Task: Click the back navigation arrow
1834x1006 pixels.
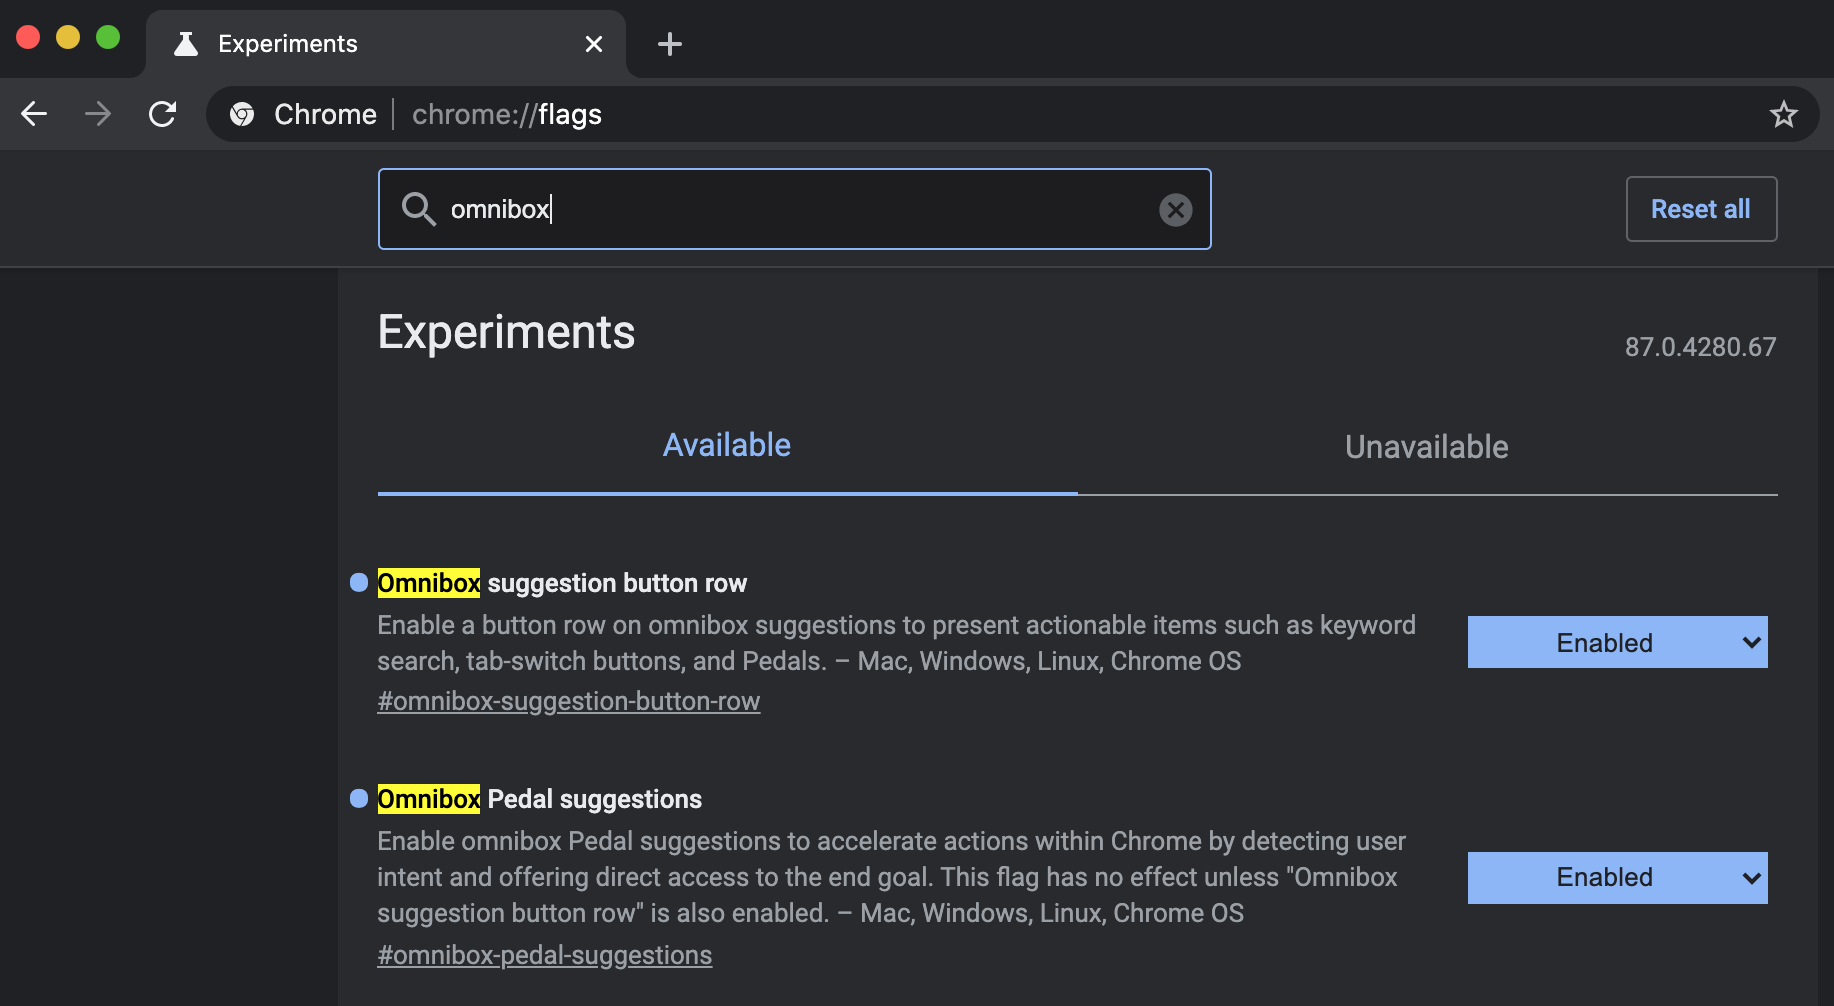Action: coord(34,114)
